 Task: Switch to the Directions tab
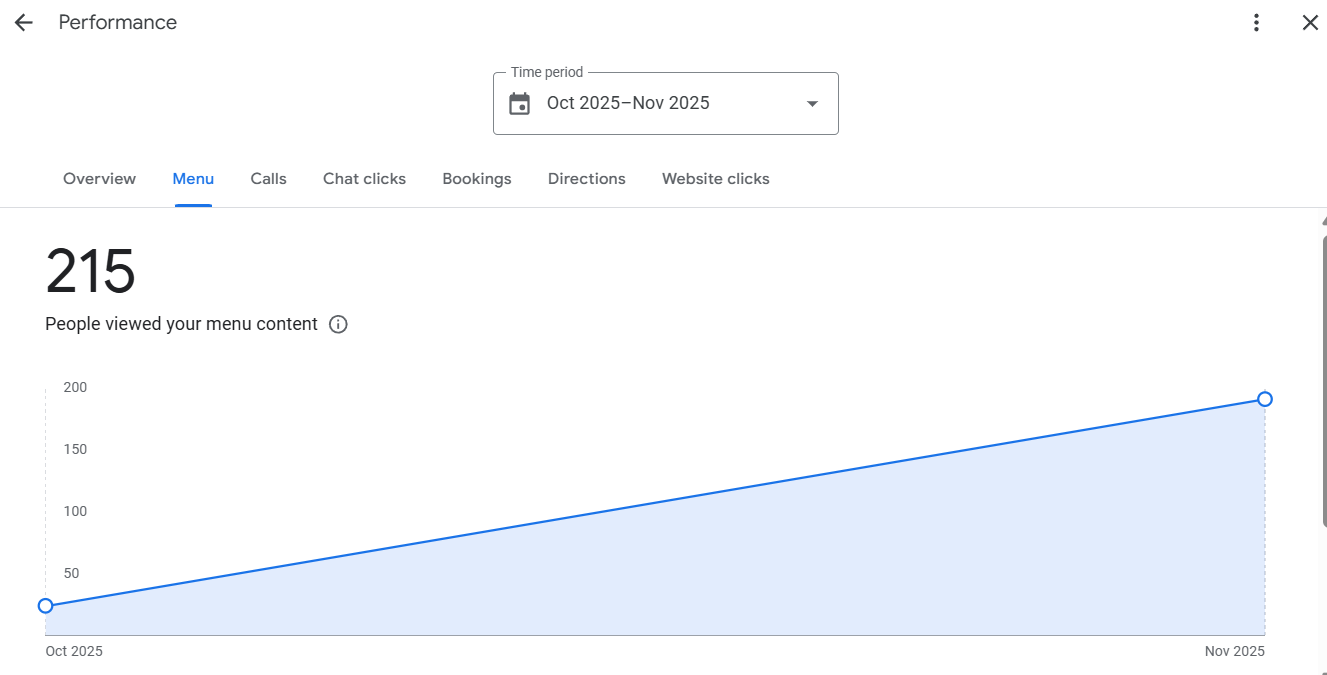[586, 179]
